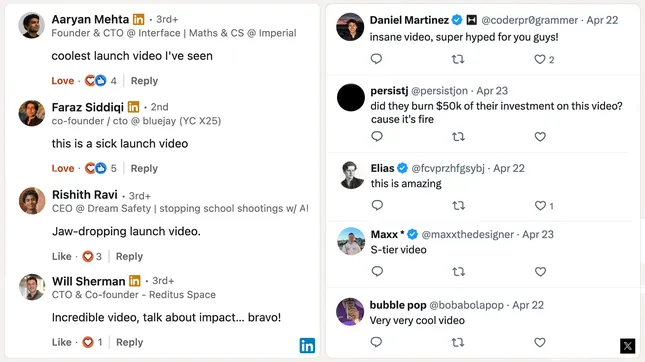Open Faraz Siddiqi's profile name link
The width and height of the screenshot is (645, 362).
[88, 107]
